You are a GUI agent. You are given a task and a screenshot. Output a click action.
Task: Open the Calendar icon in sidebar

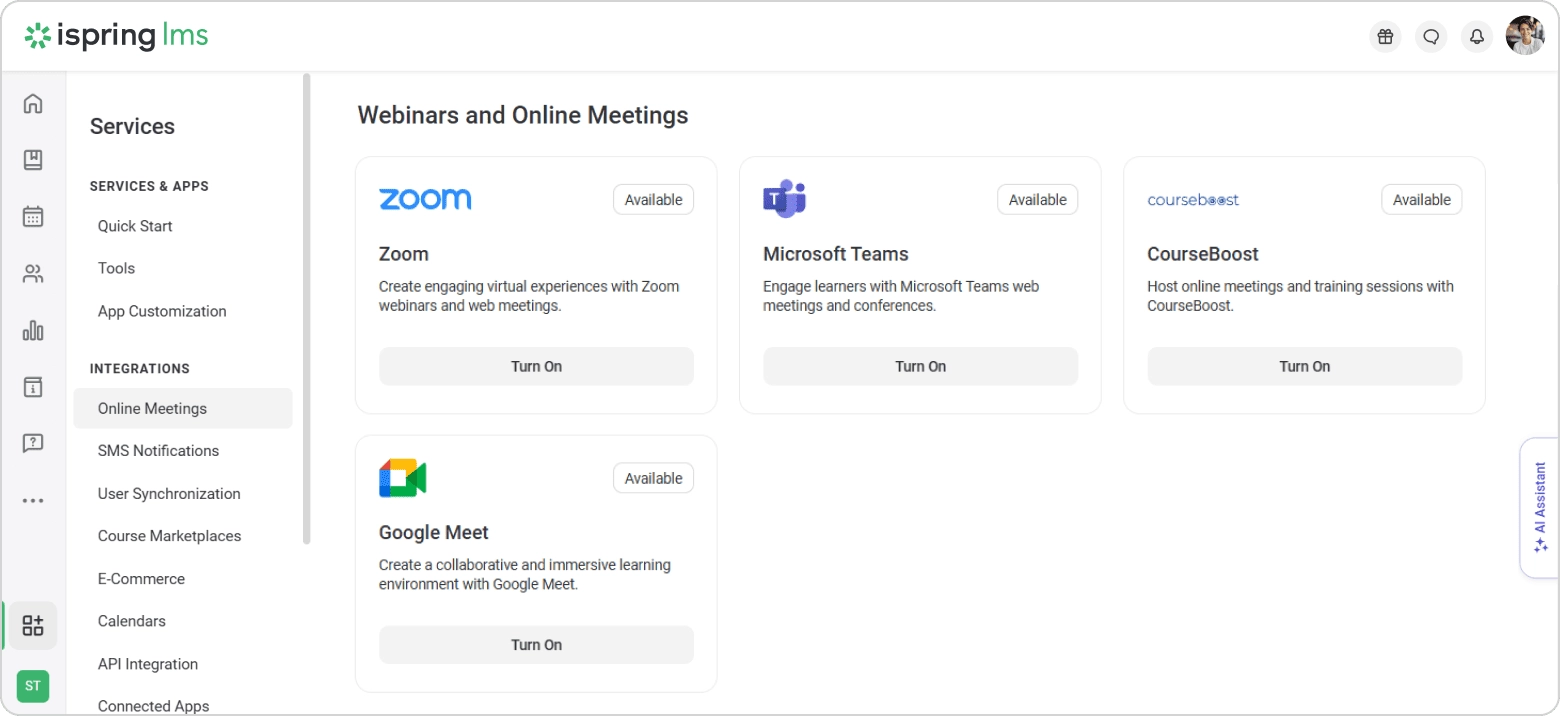(33, 215)
